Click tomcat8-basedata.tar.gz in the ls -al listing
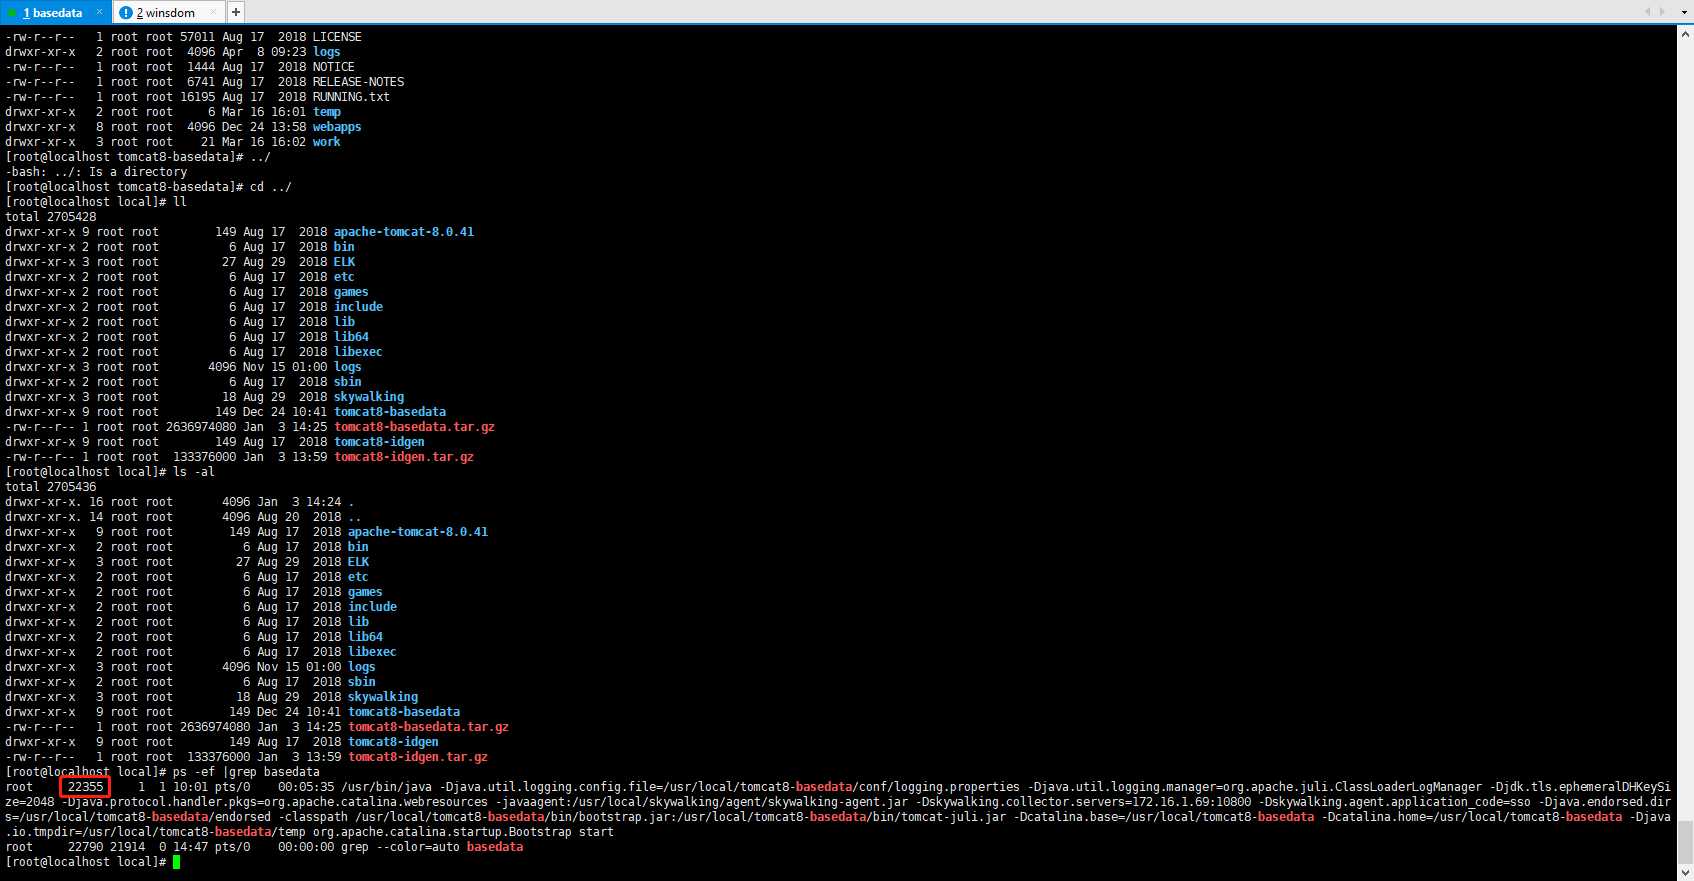This screenshot has width=1694, height=881. click(x=428, y=727)
